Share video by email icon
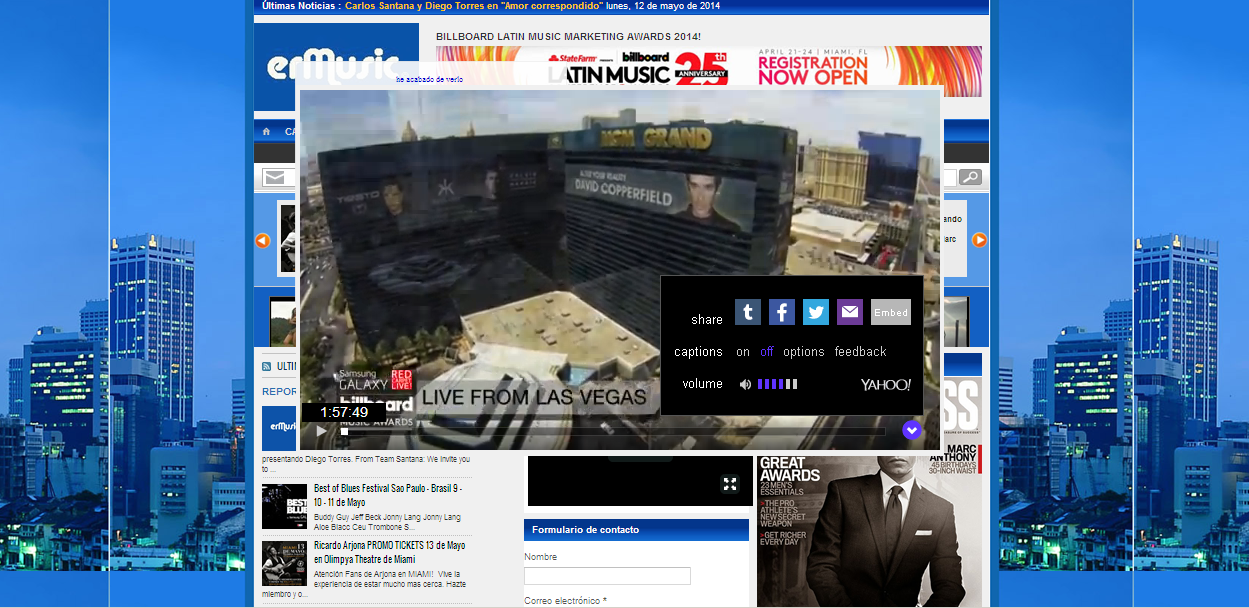 (x=850, y=312)
